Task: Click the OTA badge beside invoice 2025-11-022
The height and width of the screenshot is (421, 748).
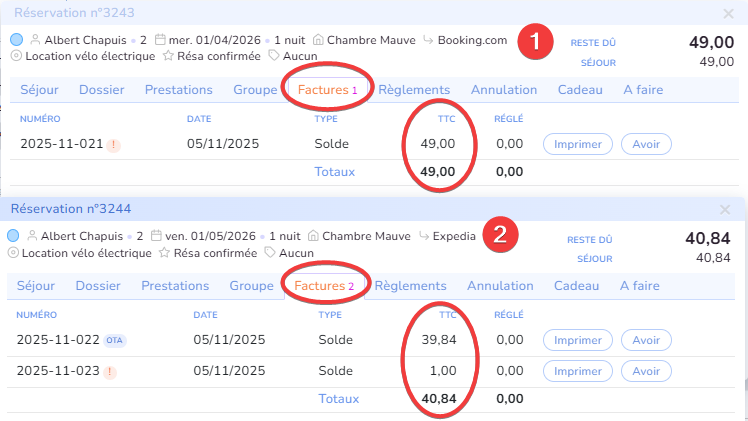Action: tap(116, 341)
